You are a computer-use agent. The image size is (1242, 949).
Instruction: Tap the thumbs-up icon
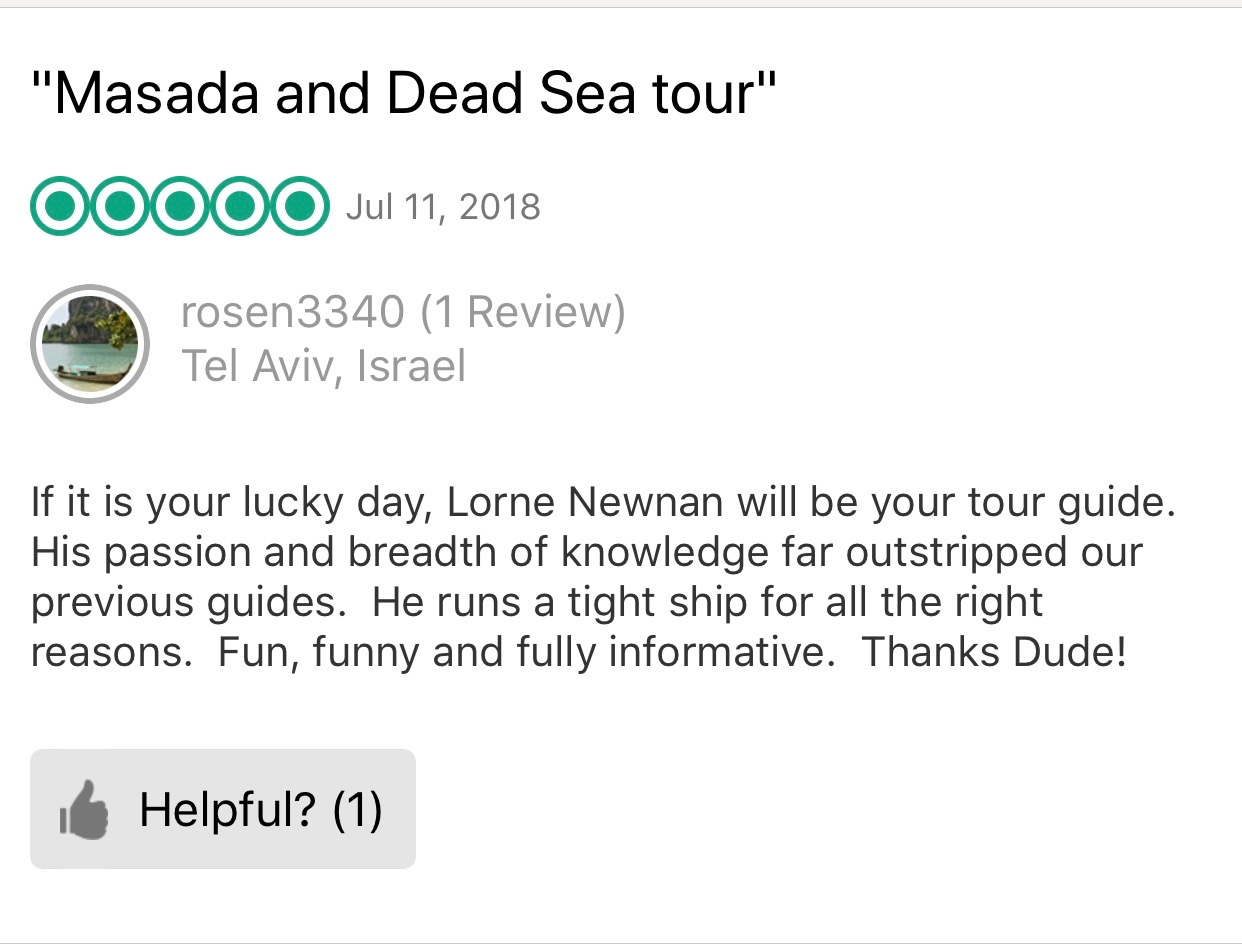click(84, 809)
